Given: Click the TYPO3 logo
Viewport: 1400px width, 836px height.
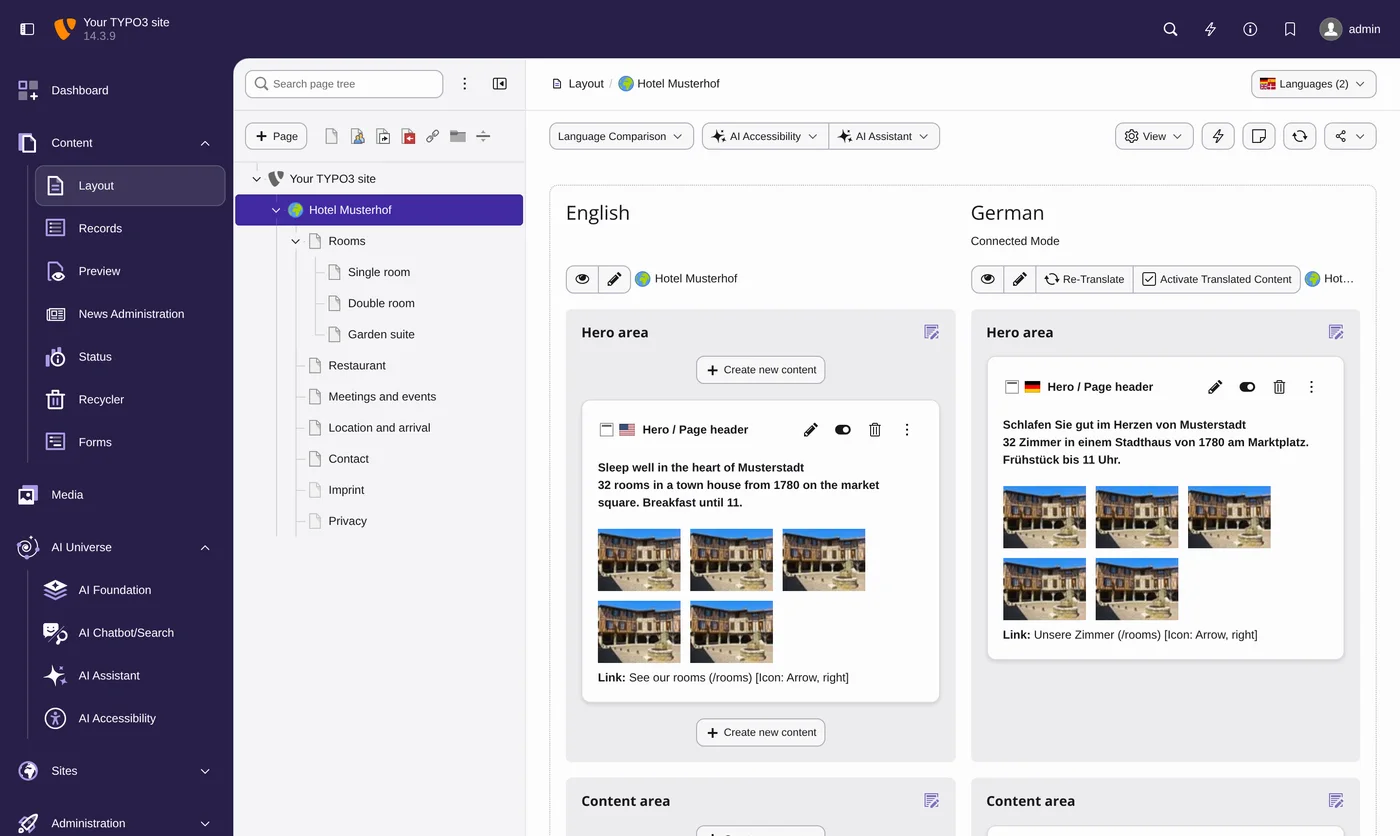Looking at the screenshot, I should coord(64,29).
